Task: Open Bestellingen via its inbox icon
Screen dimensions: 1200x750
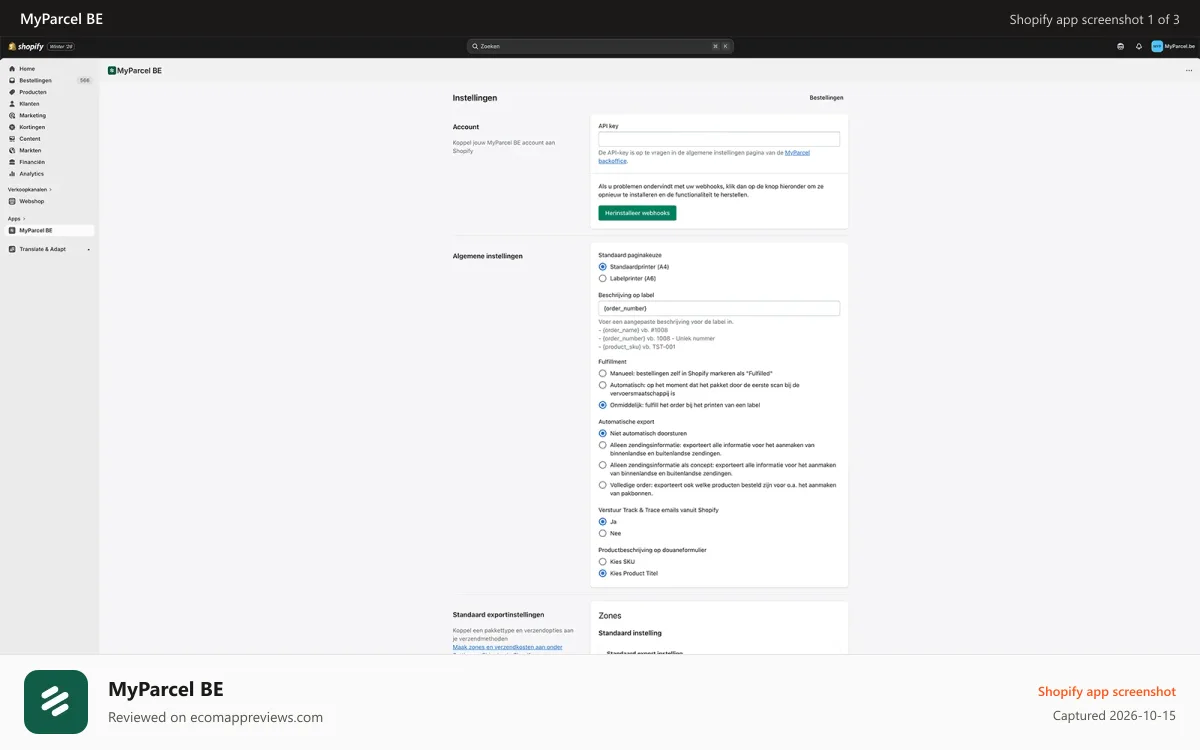Action: click(x=11, y=80)
